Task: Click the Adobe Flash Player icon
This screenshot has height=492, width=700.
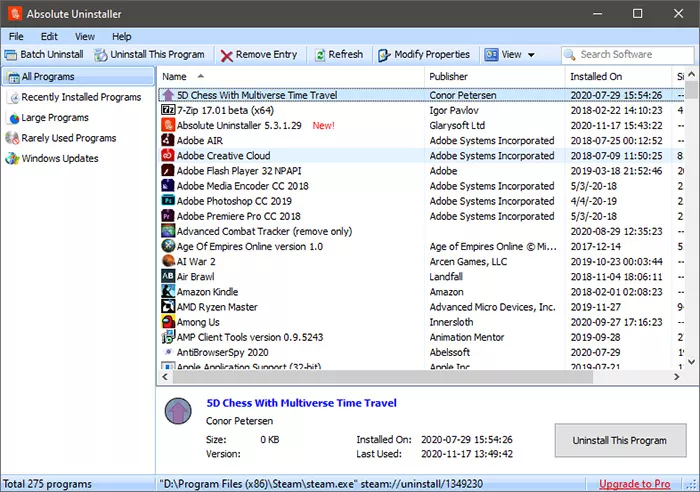Action: tap(168, 171)
